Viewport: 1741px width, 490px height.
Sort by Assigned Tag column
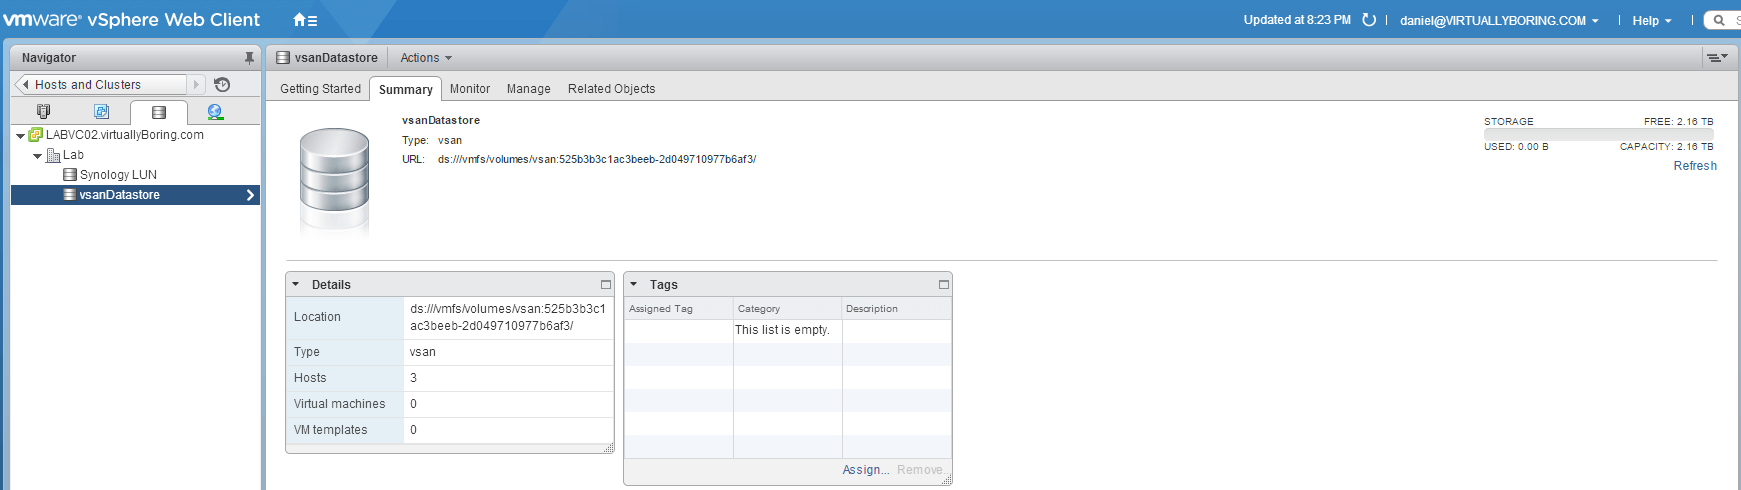click(679, 309)
